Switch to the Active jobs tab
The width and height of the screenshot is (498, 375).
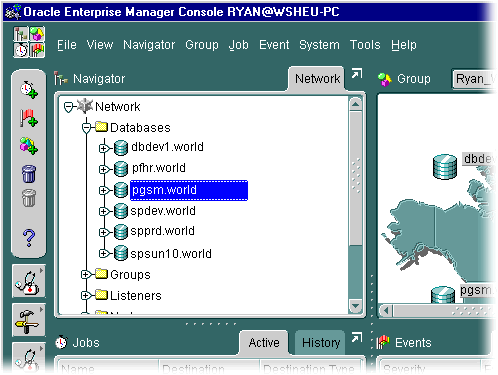[264, 343]
